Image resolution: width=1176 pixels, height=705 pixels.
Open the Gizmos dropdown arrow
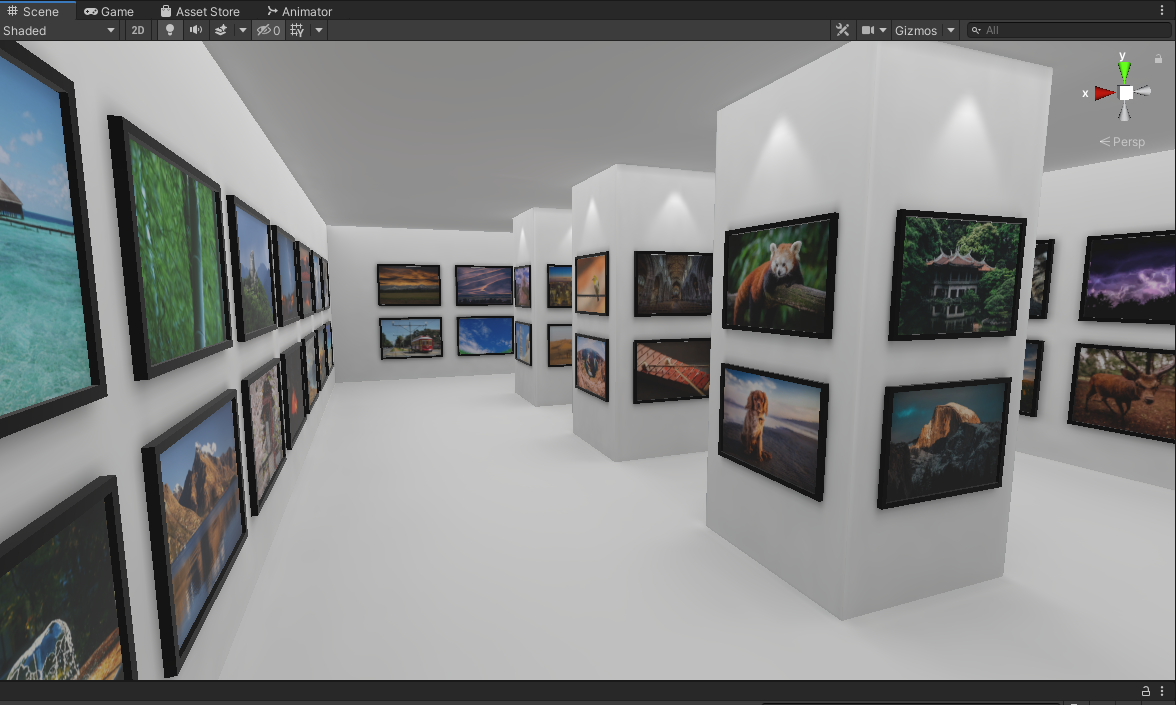[x=949, y=30]
